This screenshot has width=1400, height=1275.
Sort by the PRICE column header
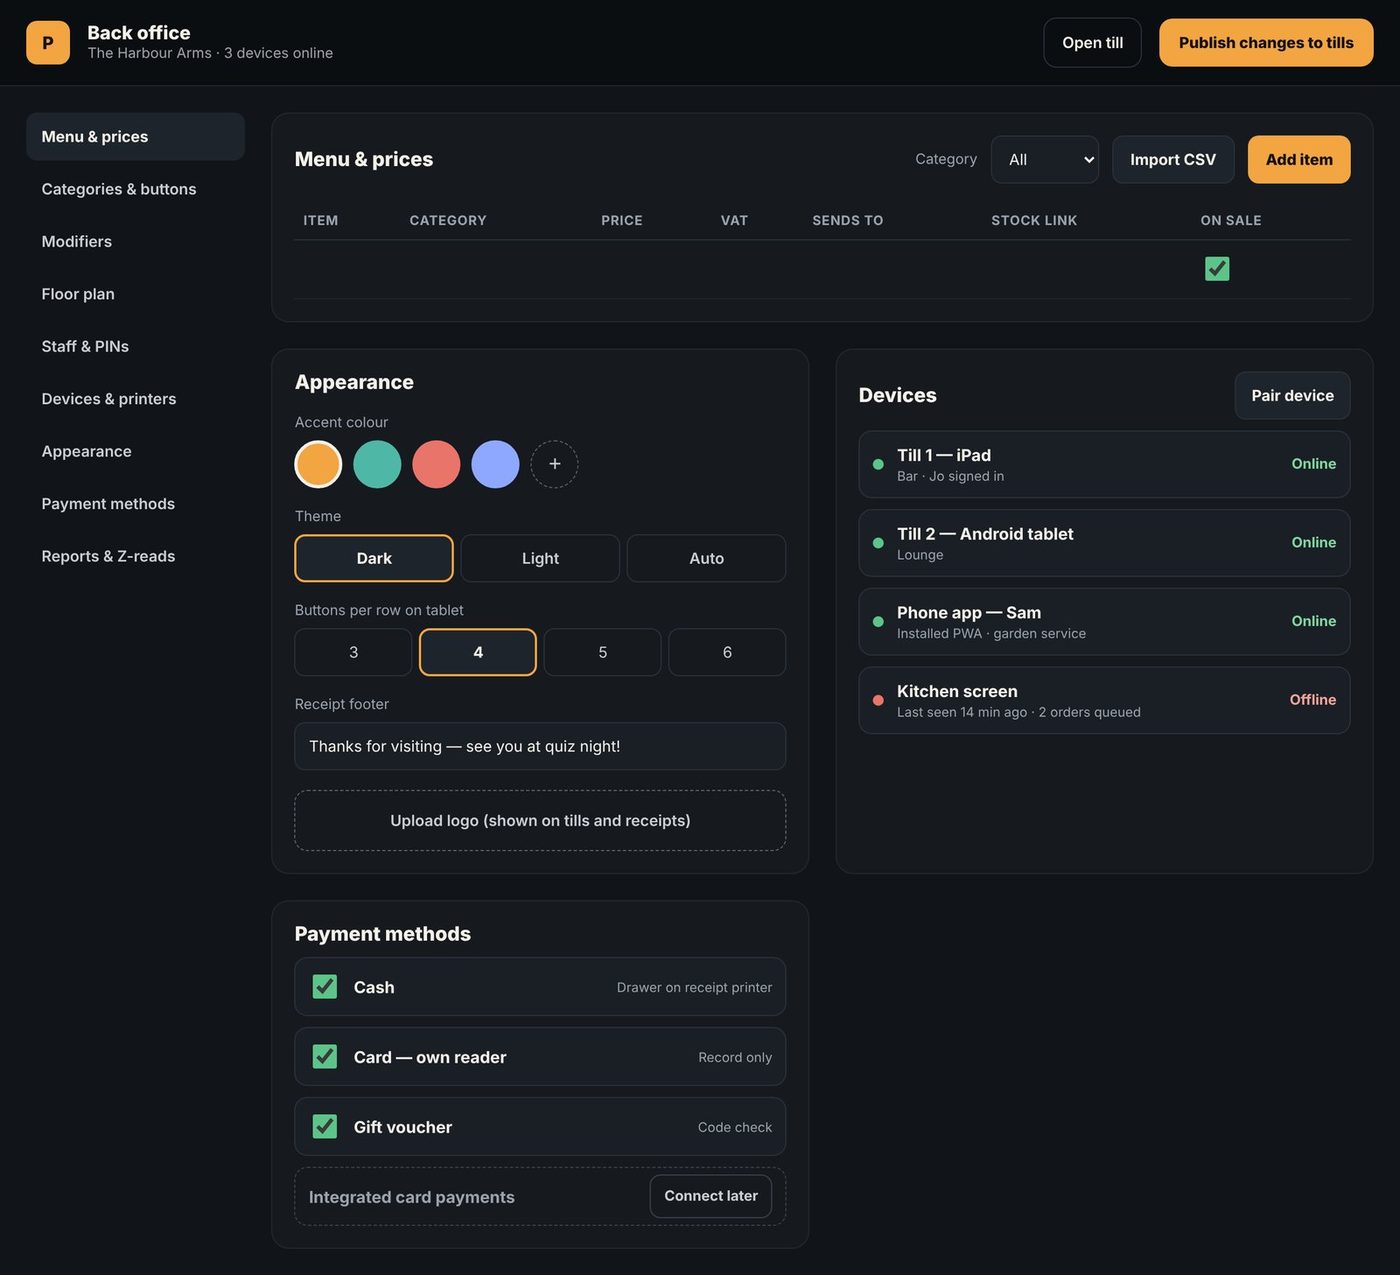coord(622,220)
